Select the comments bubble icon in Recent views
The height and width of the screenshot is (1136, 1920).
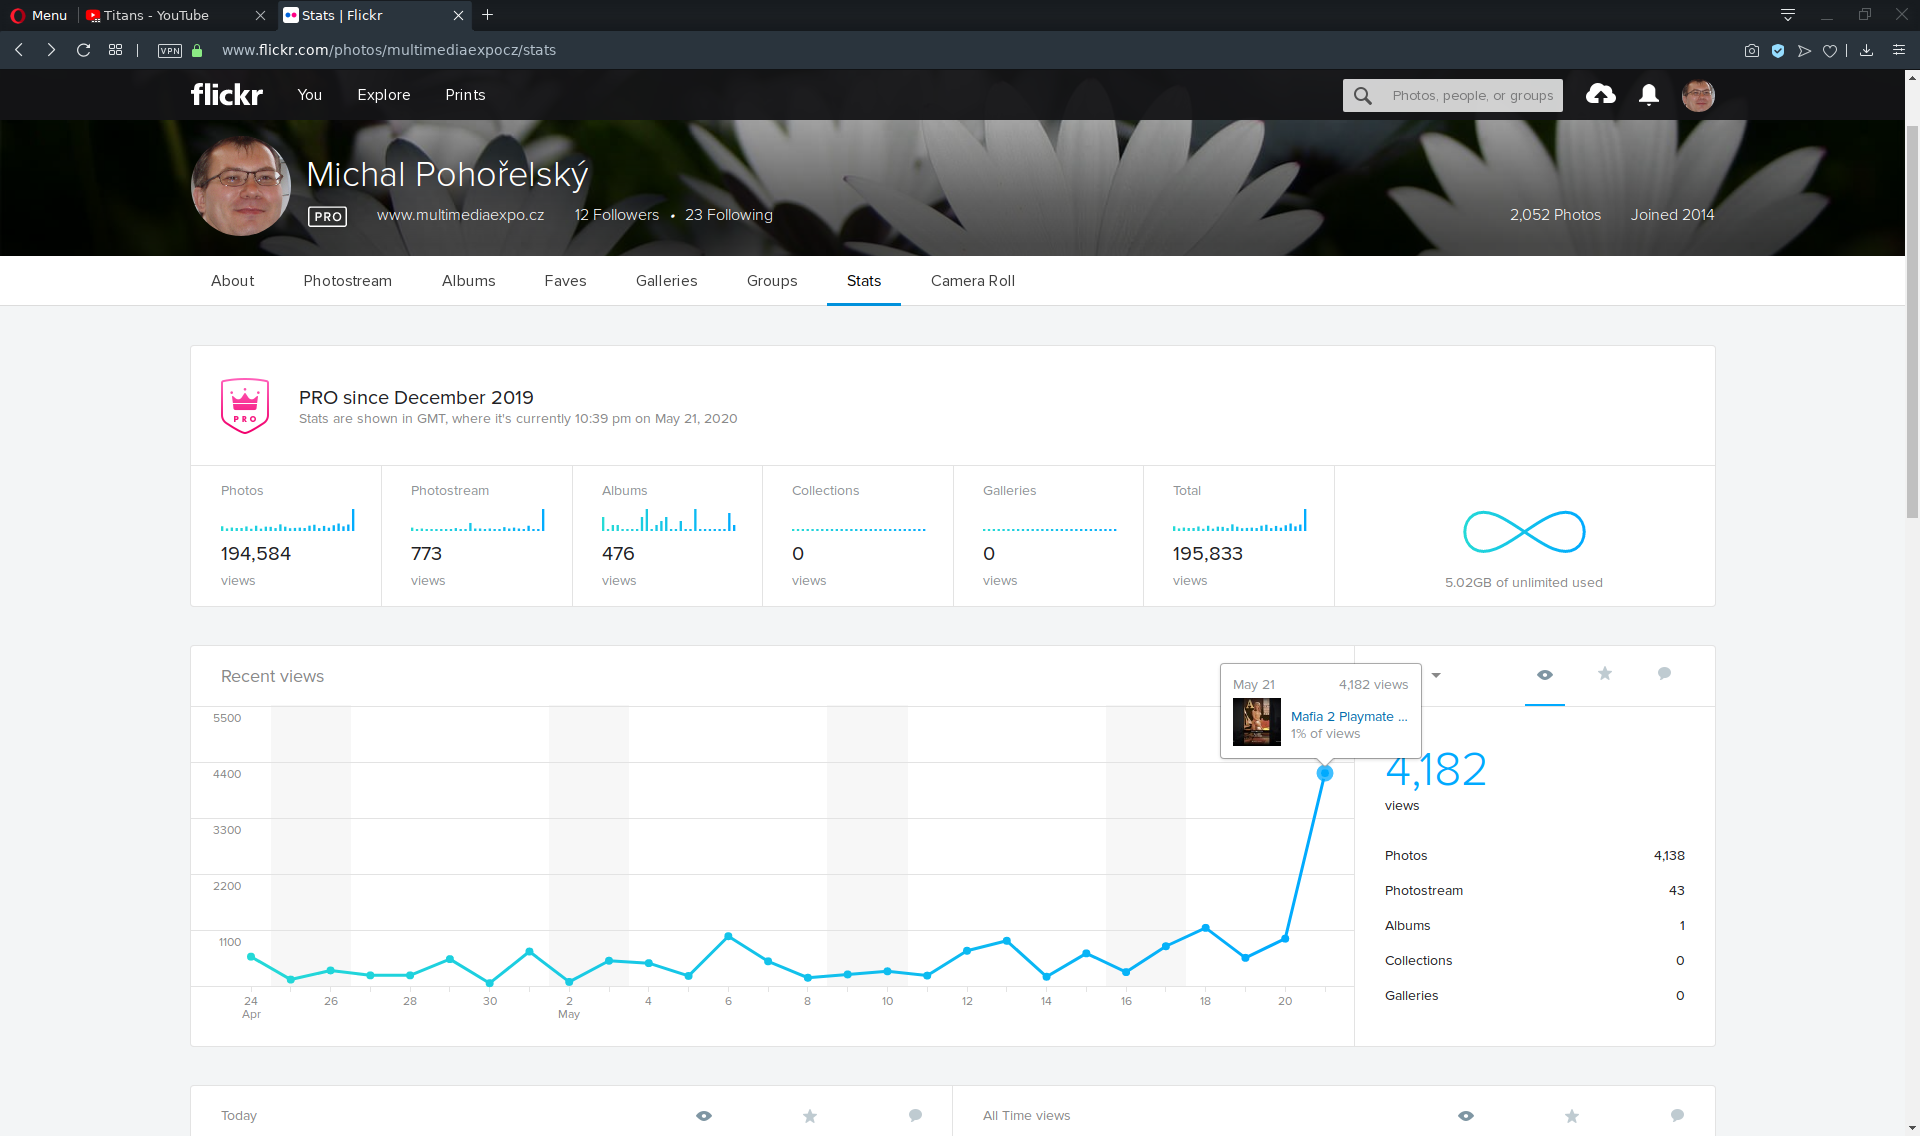coord(1664,674)
